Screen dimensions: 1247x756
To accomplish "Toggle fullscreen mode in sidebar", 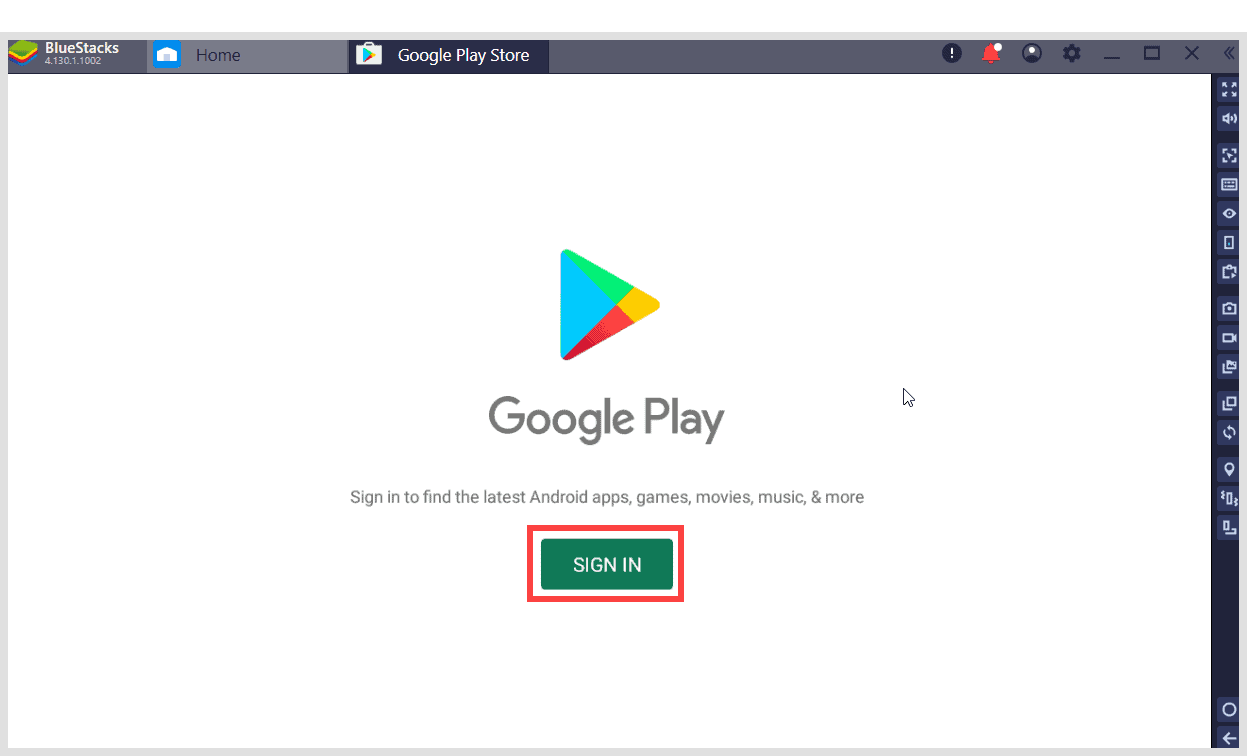I will pyautogui.click(x=1230, y=89).
